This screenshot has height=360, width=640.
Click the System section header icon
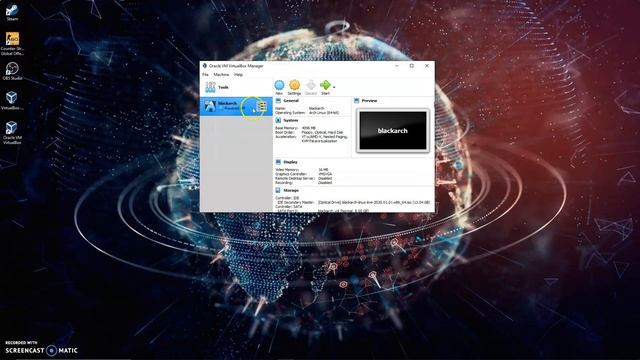click(x=278, y=120)
